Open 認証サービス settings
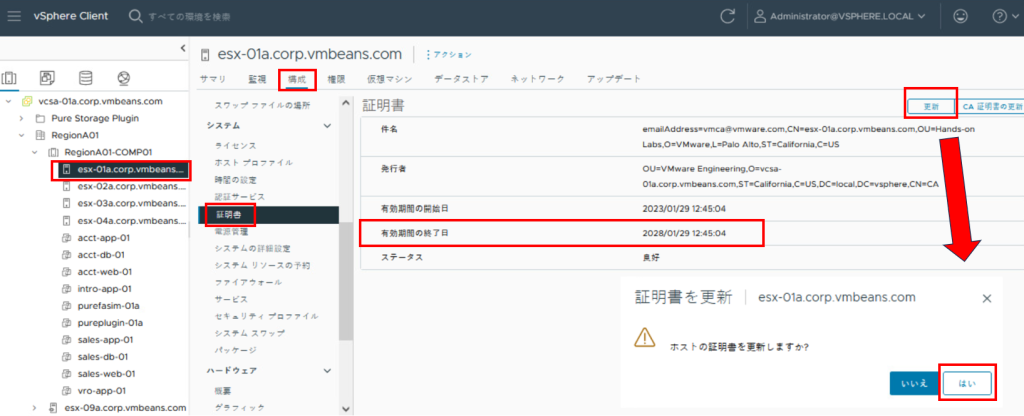 240,197
